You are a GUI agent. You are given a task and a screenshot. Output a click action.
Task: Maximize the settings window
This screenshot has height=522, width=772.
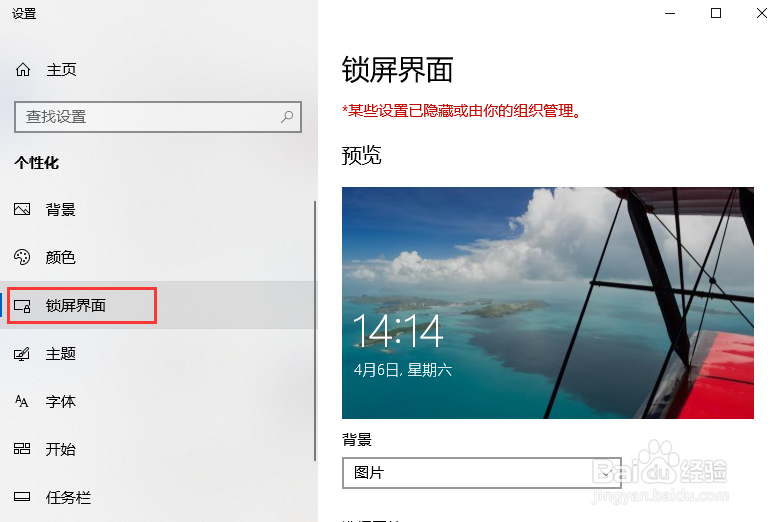pyautogui.click(x=716, y=13)
